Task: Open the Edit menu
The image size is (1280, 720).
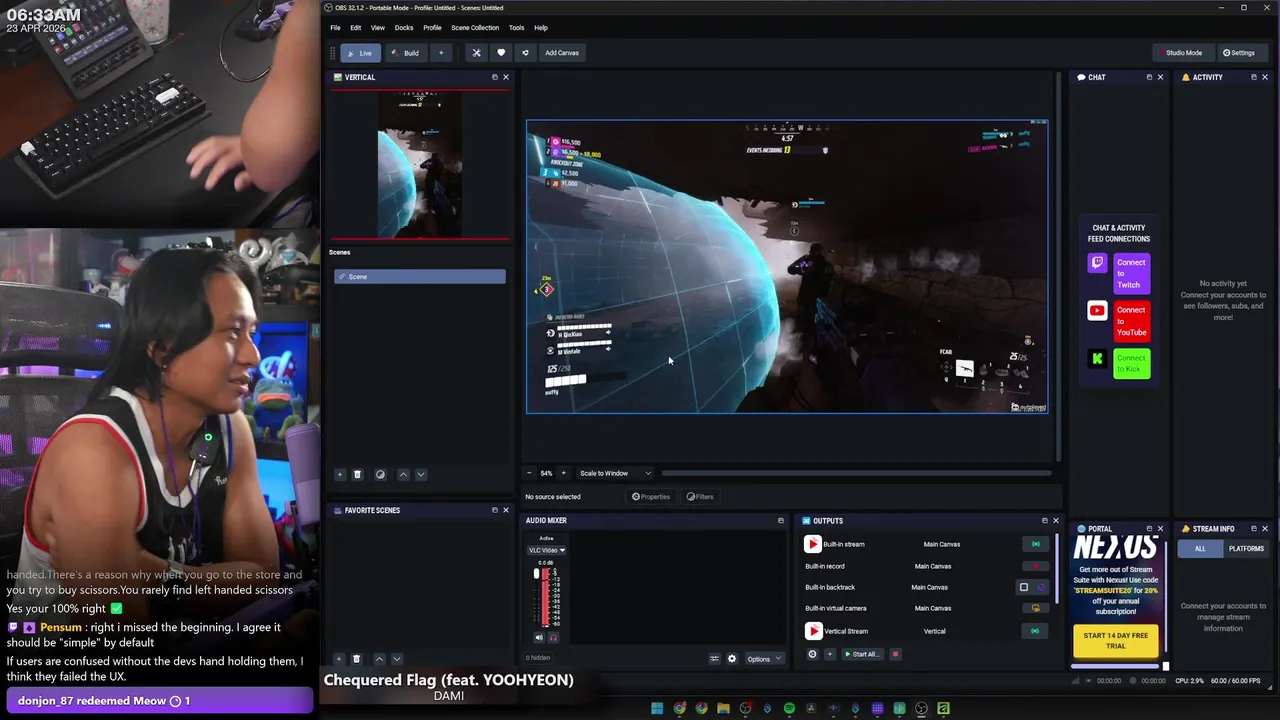Action: click(x=355, y=28)
